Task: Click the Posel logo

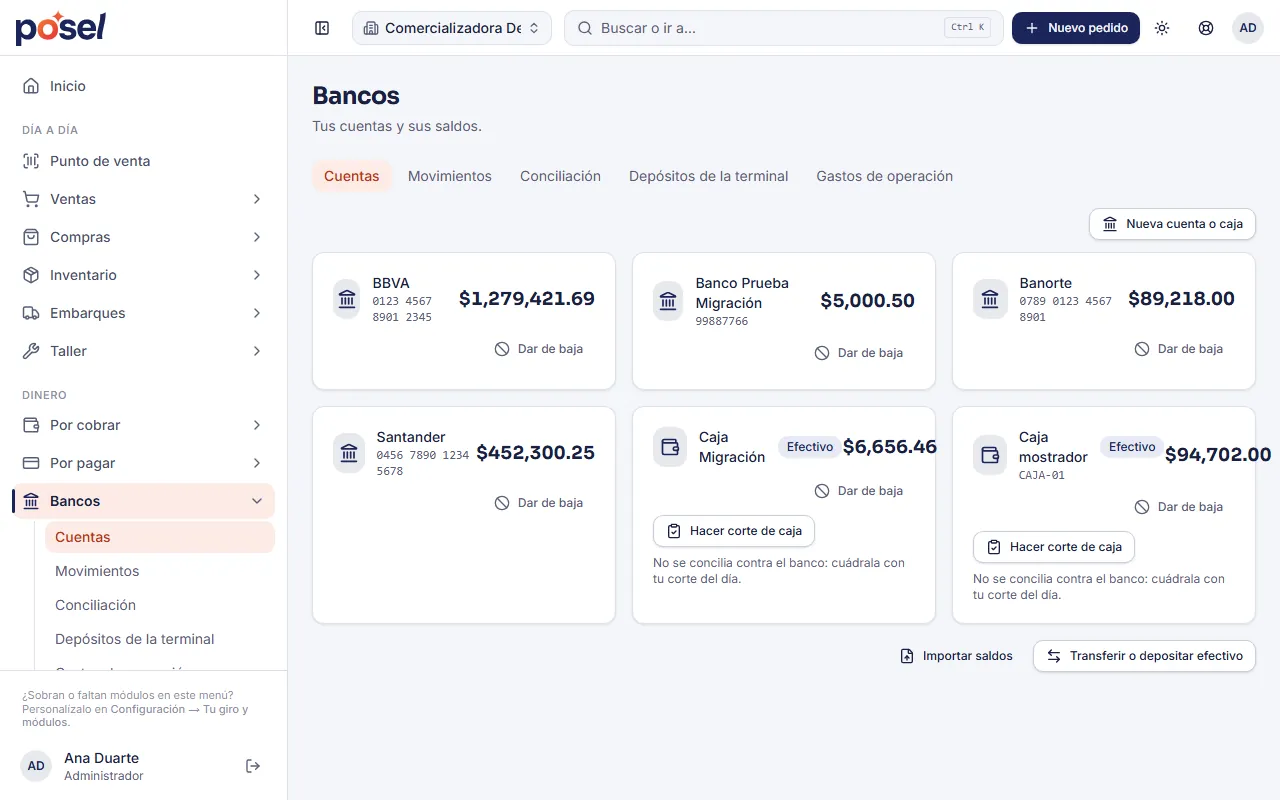Action: 60,28
